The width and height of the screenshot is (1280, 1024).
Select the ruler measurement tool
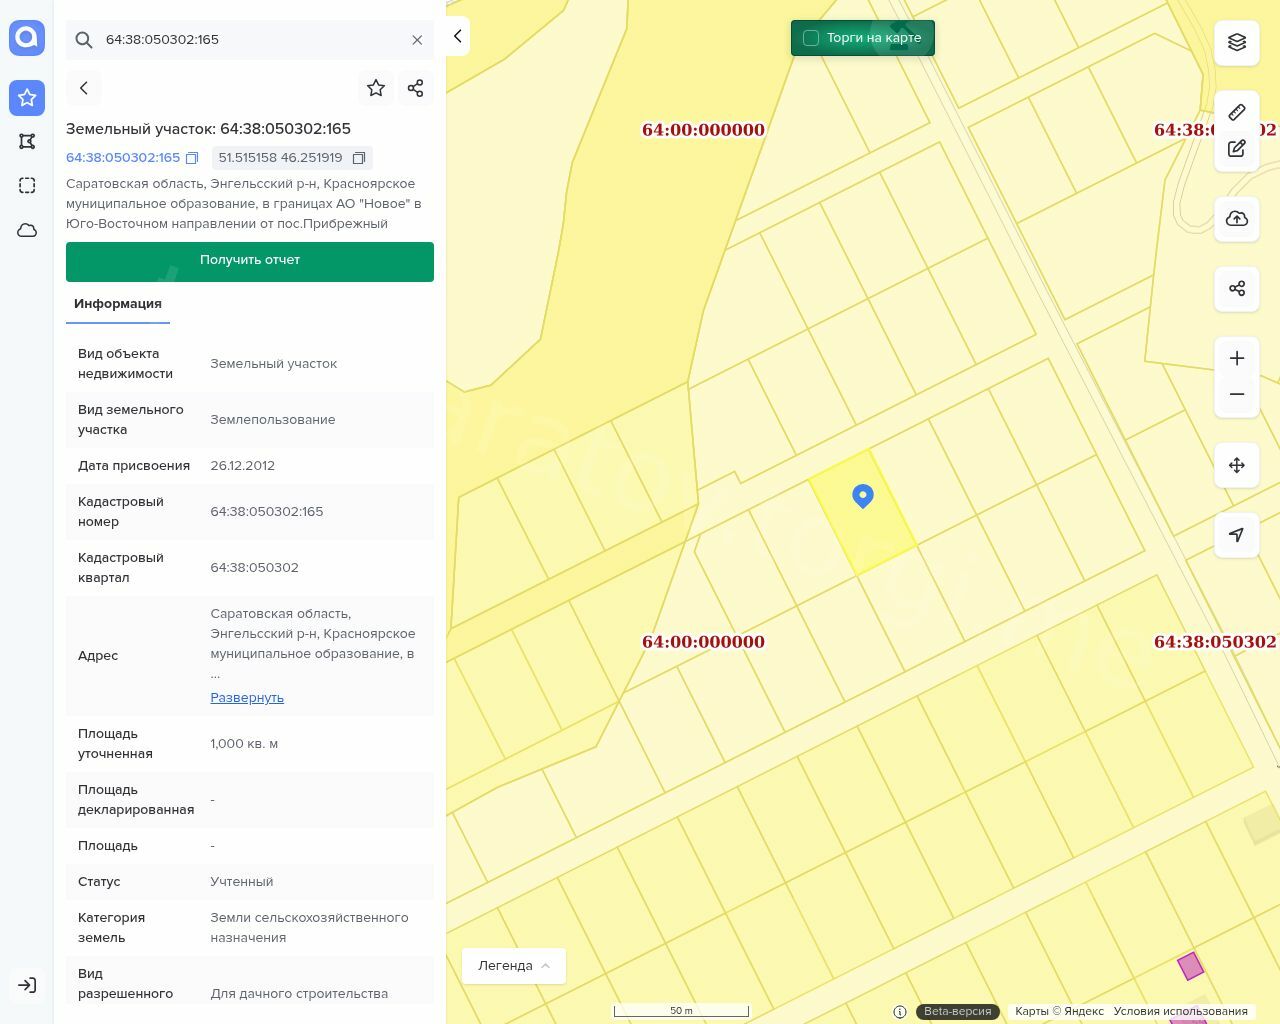[x=1237, y=112]
